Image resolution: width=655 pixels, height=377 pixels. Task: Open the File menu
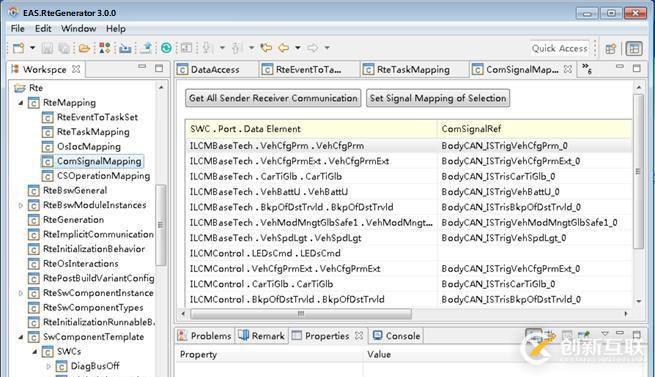point(18,28)
